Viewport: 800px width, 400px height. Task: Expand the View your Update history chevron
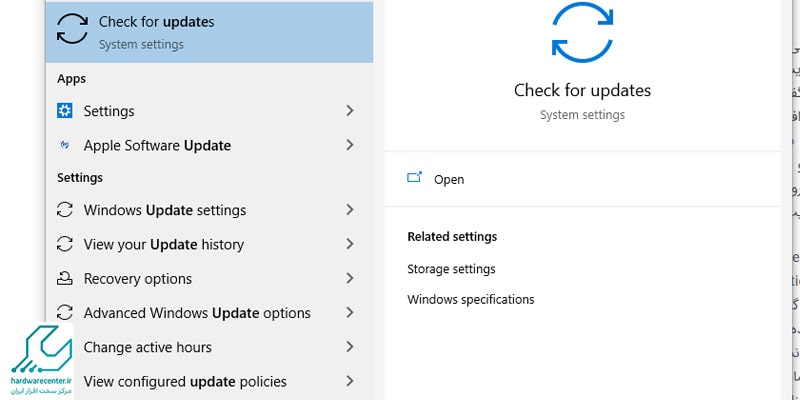coord(349,244)
